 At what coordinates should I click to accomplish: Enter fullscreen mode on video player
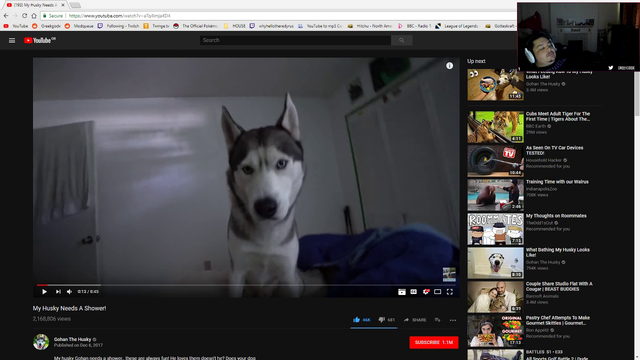coord(449,291)
